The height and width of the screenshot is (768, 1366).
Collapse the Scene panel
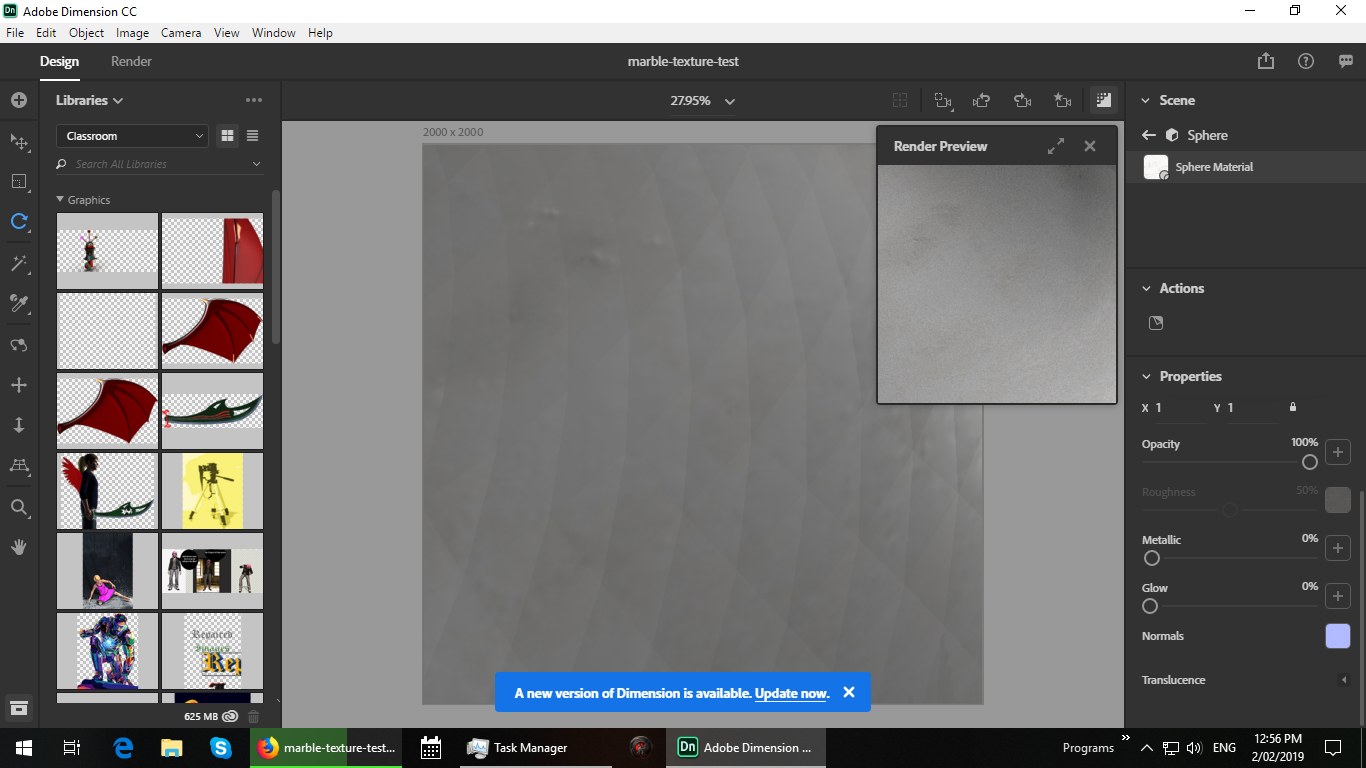tap(1146, 100)
